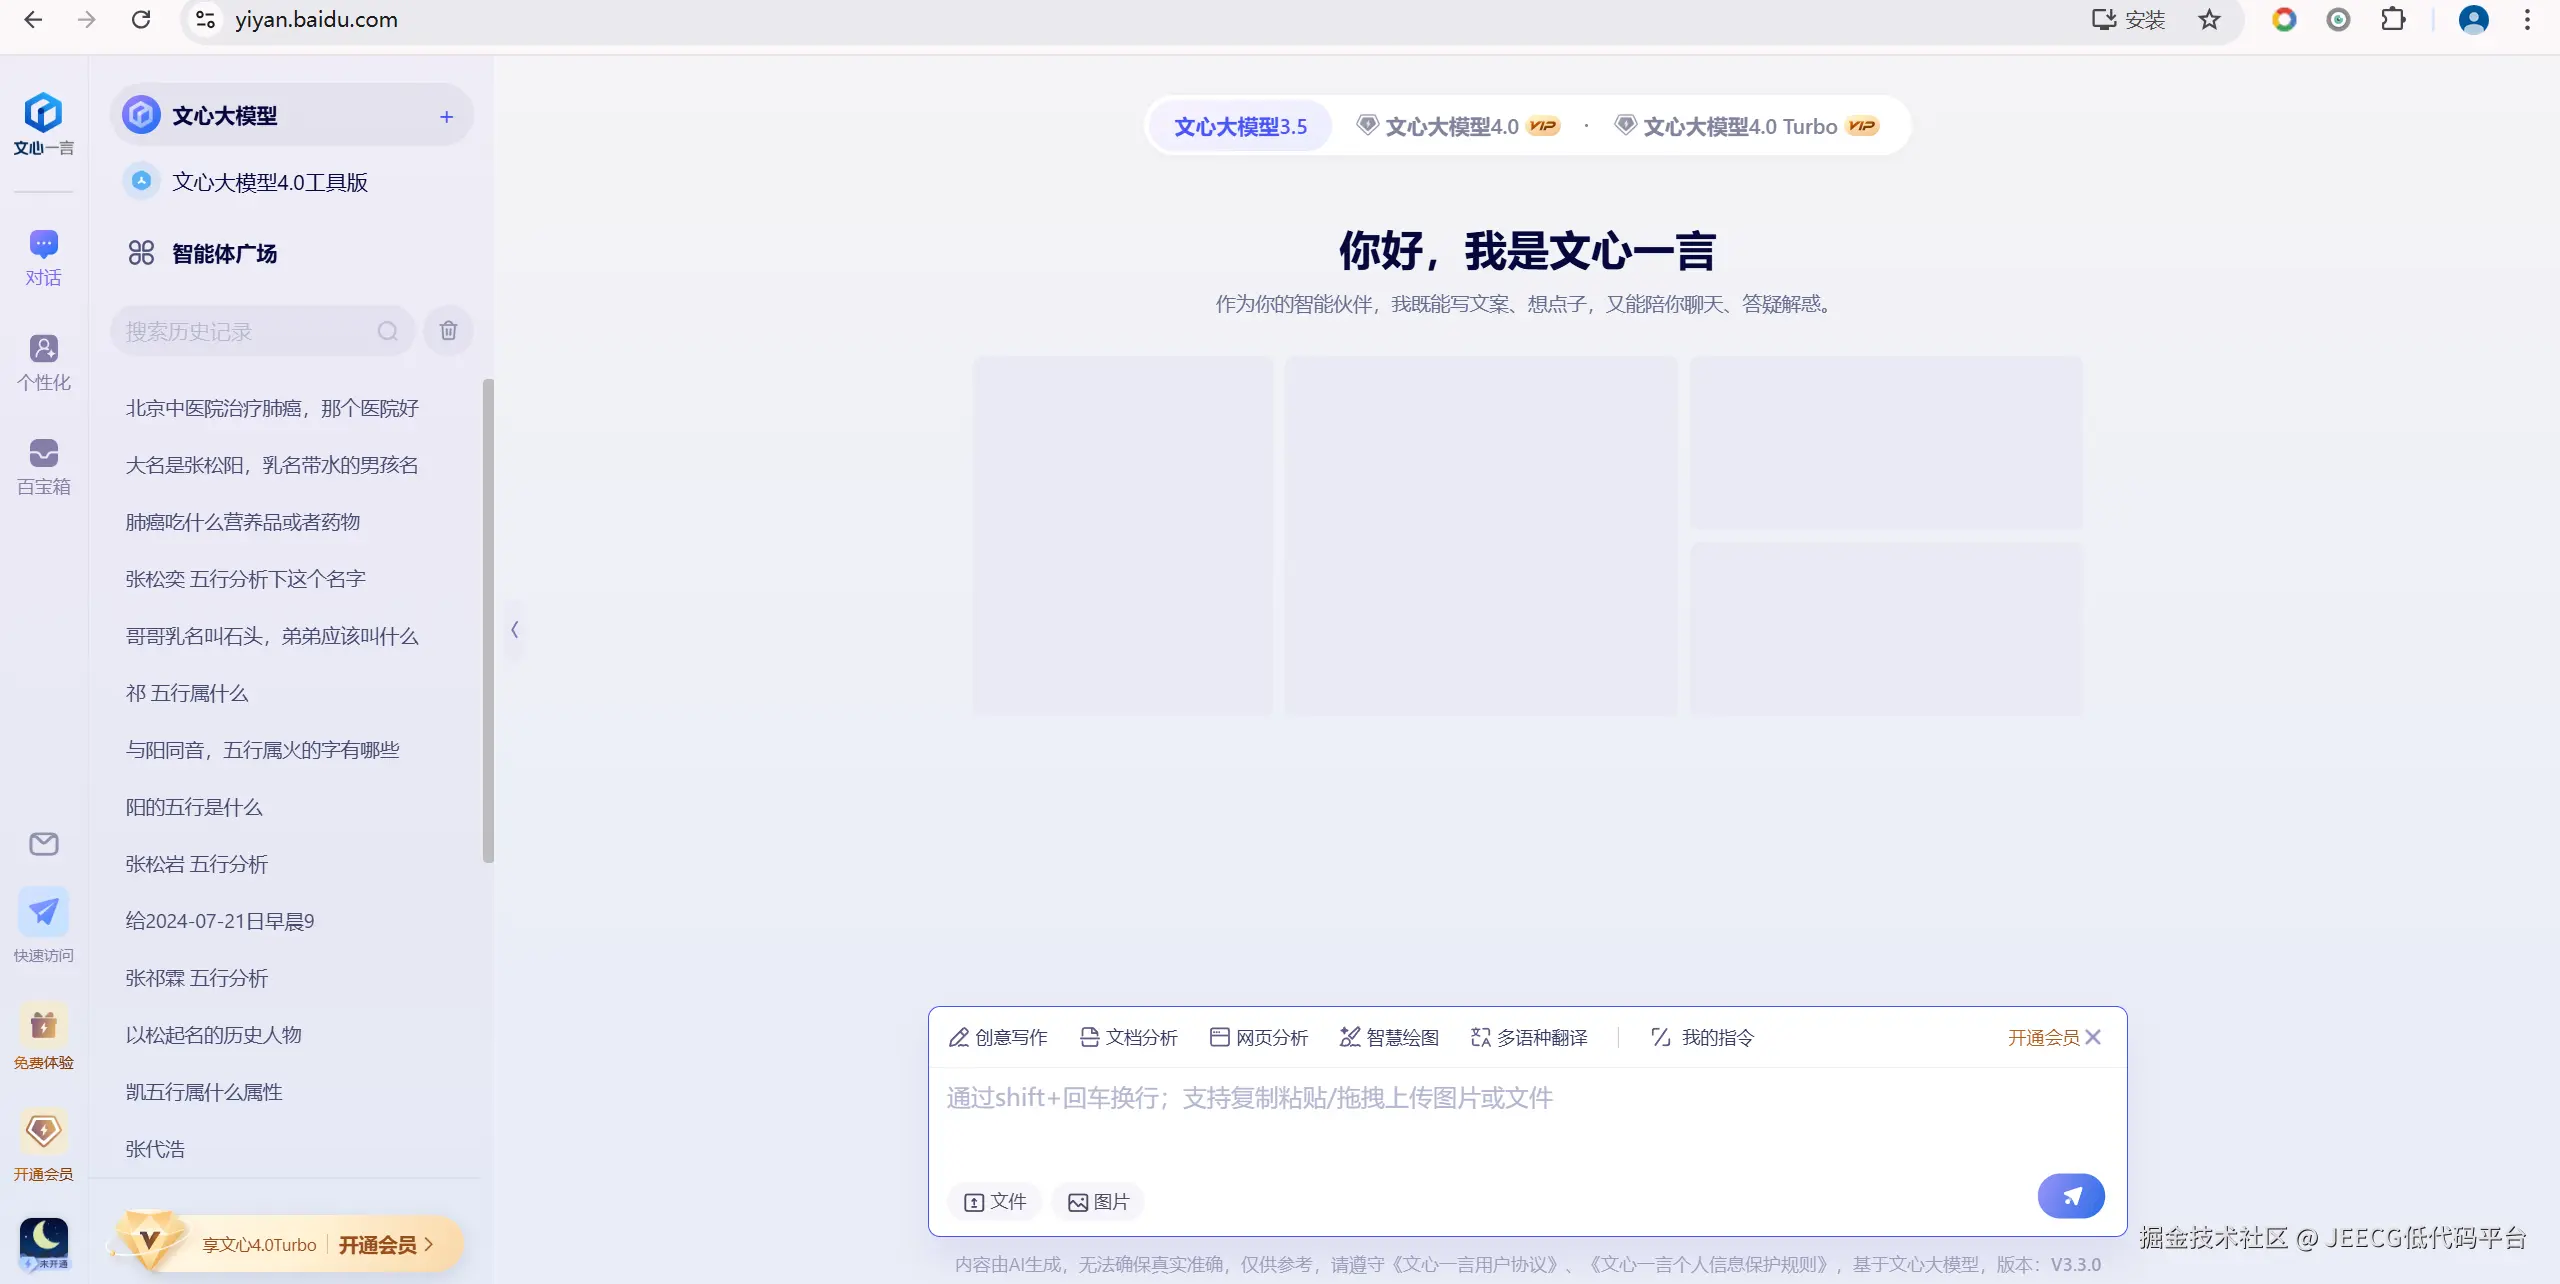This screenshot has height=1284, width=2560.
Task: Open the 免费体验 gift icon
Action: point(43,1026)
